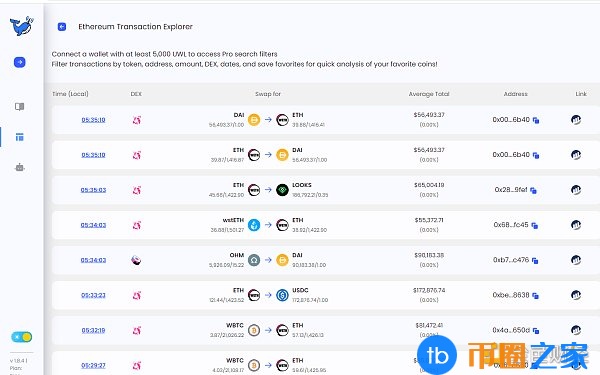Open explorer link icon for DAI to ETH row
Screen dimensions: 600x375
tap(576, 120)
